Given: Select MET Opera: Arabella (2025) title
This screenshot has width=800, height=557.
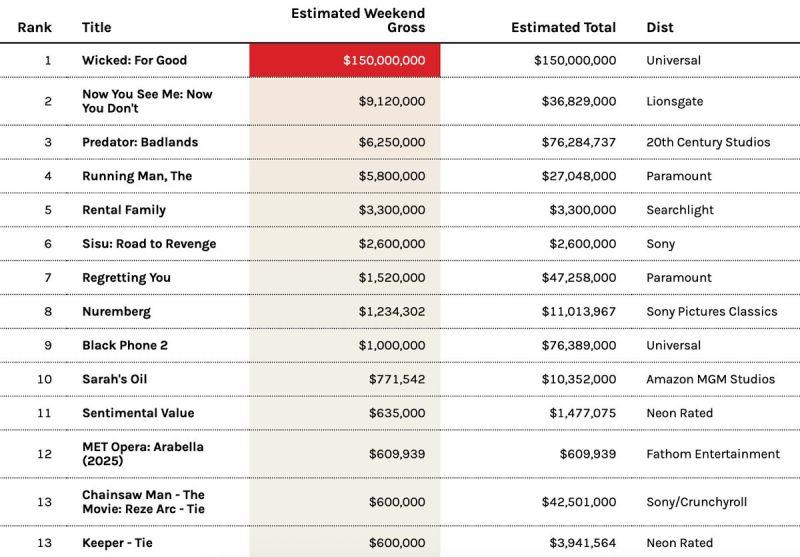Looking at the screenshot, I should [x=142, y=454].
